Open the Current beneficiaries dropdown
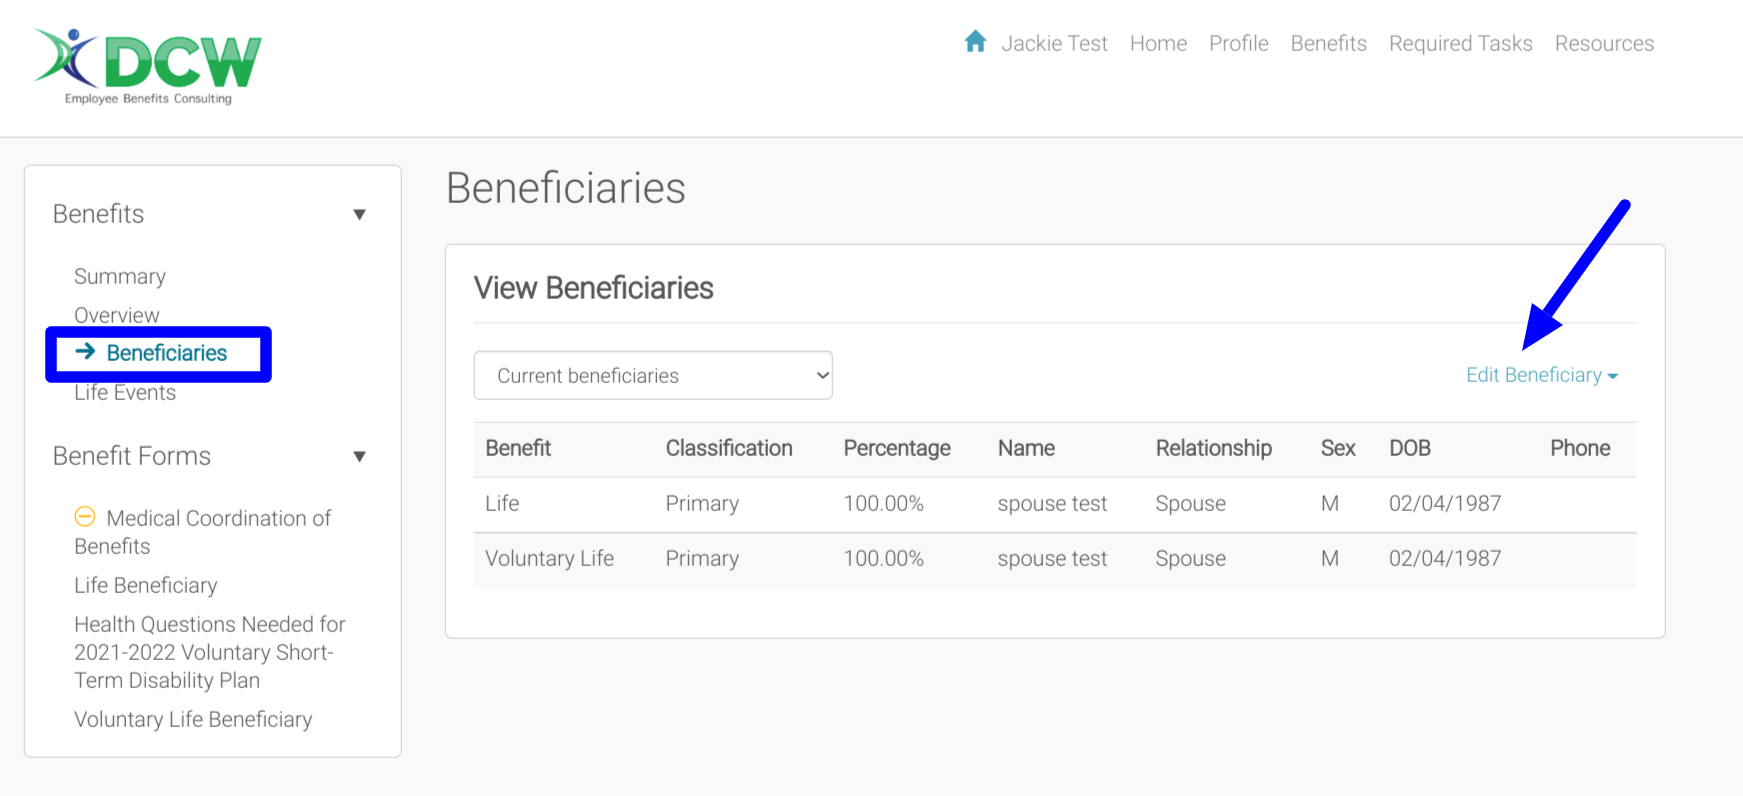 pyautogui.click(x=653, y=376)
